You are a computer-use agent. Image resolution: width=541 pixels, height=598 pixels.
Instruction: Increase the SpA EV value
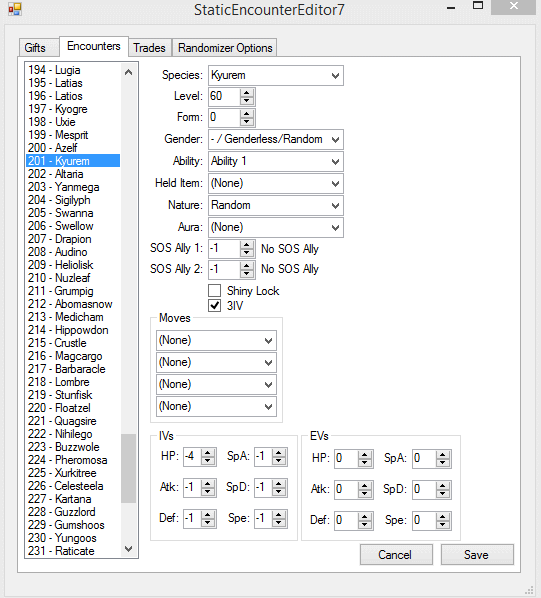pos(443,455)
